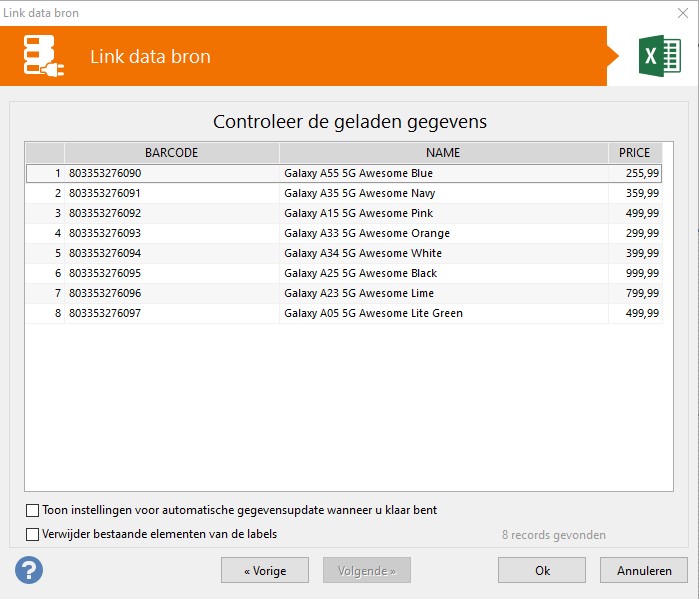Viewport: 699px width, 599px height.
Task: Click the BARCODE column header
Action: point(172,153)
